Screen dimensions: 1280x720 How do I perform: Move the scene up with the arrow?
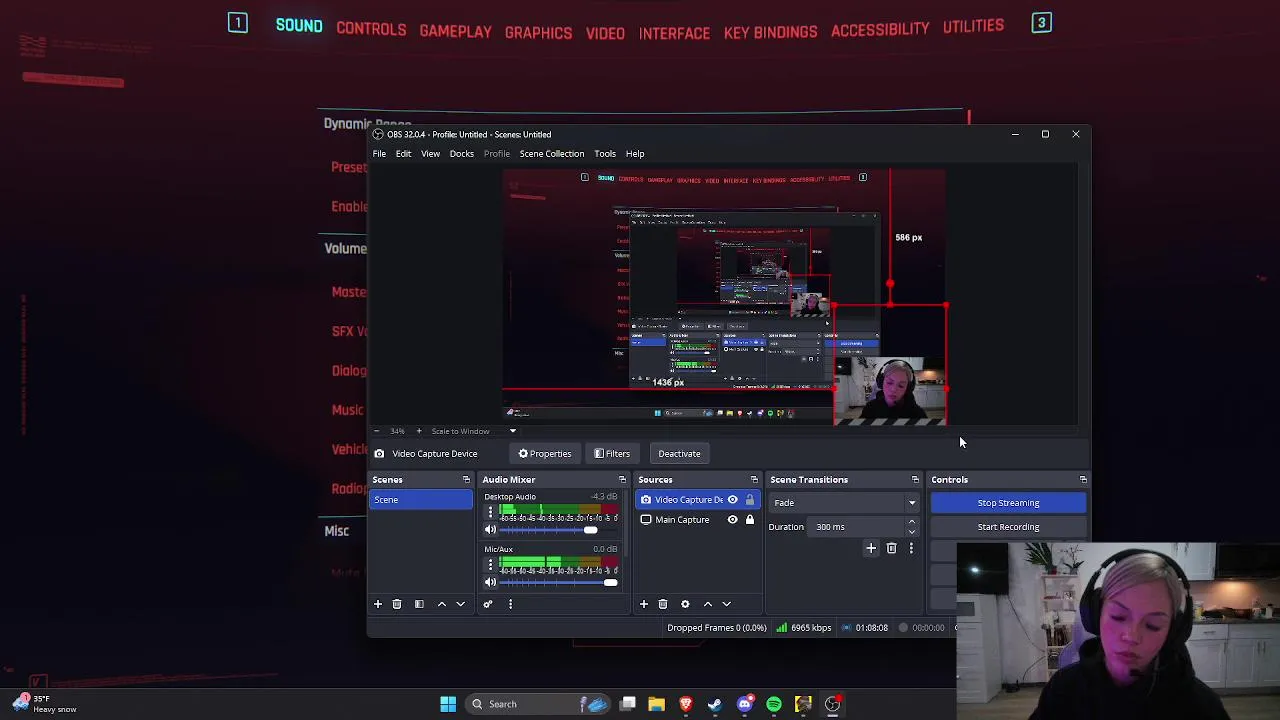[441, 604]
